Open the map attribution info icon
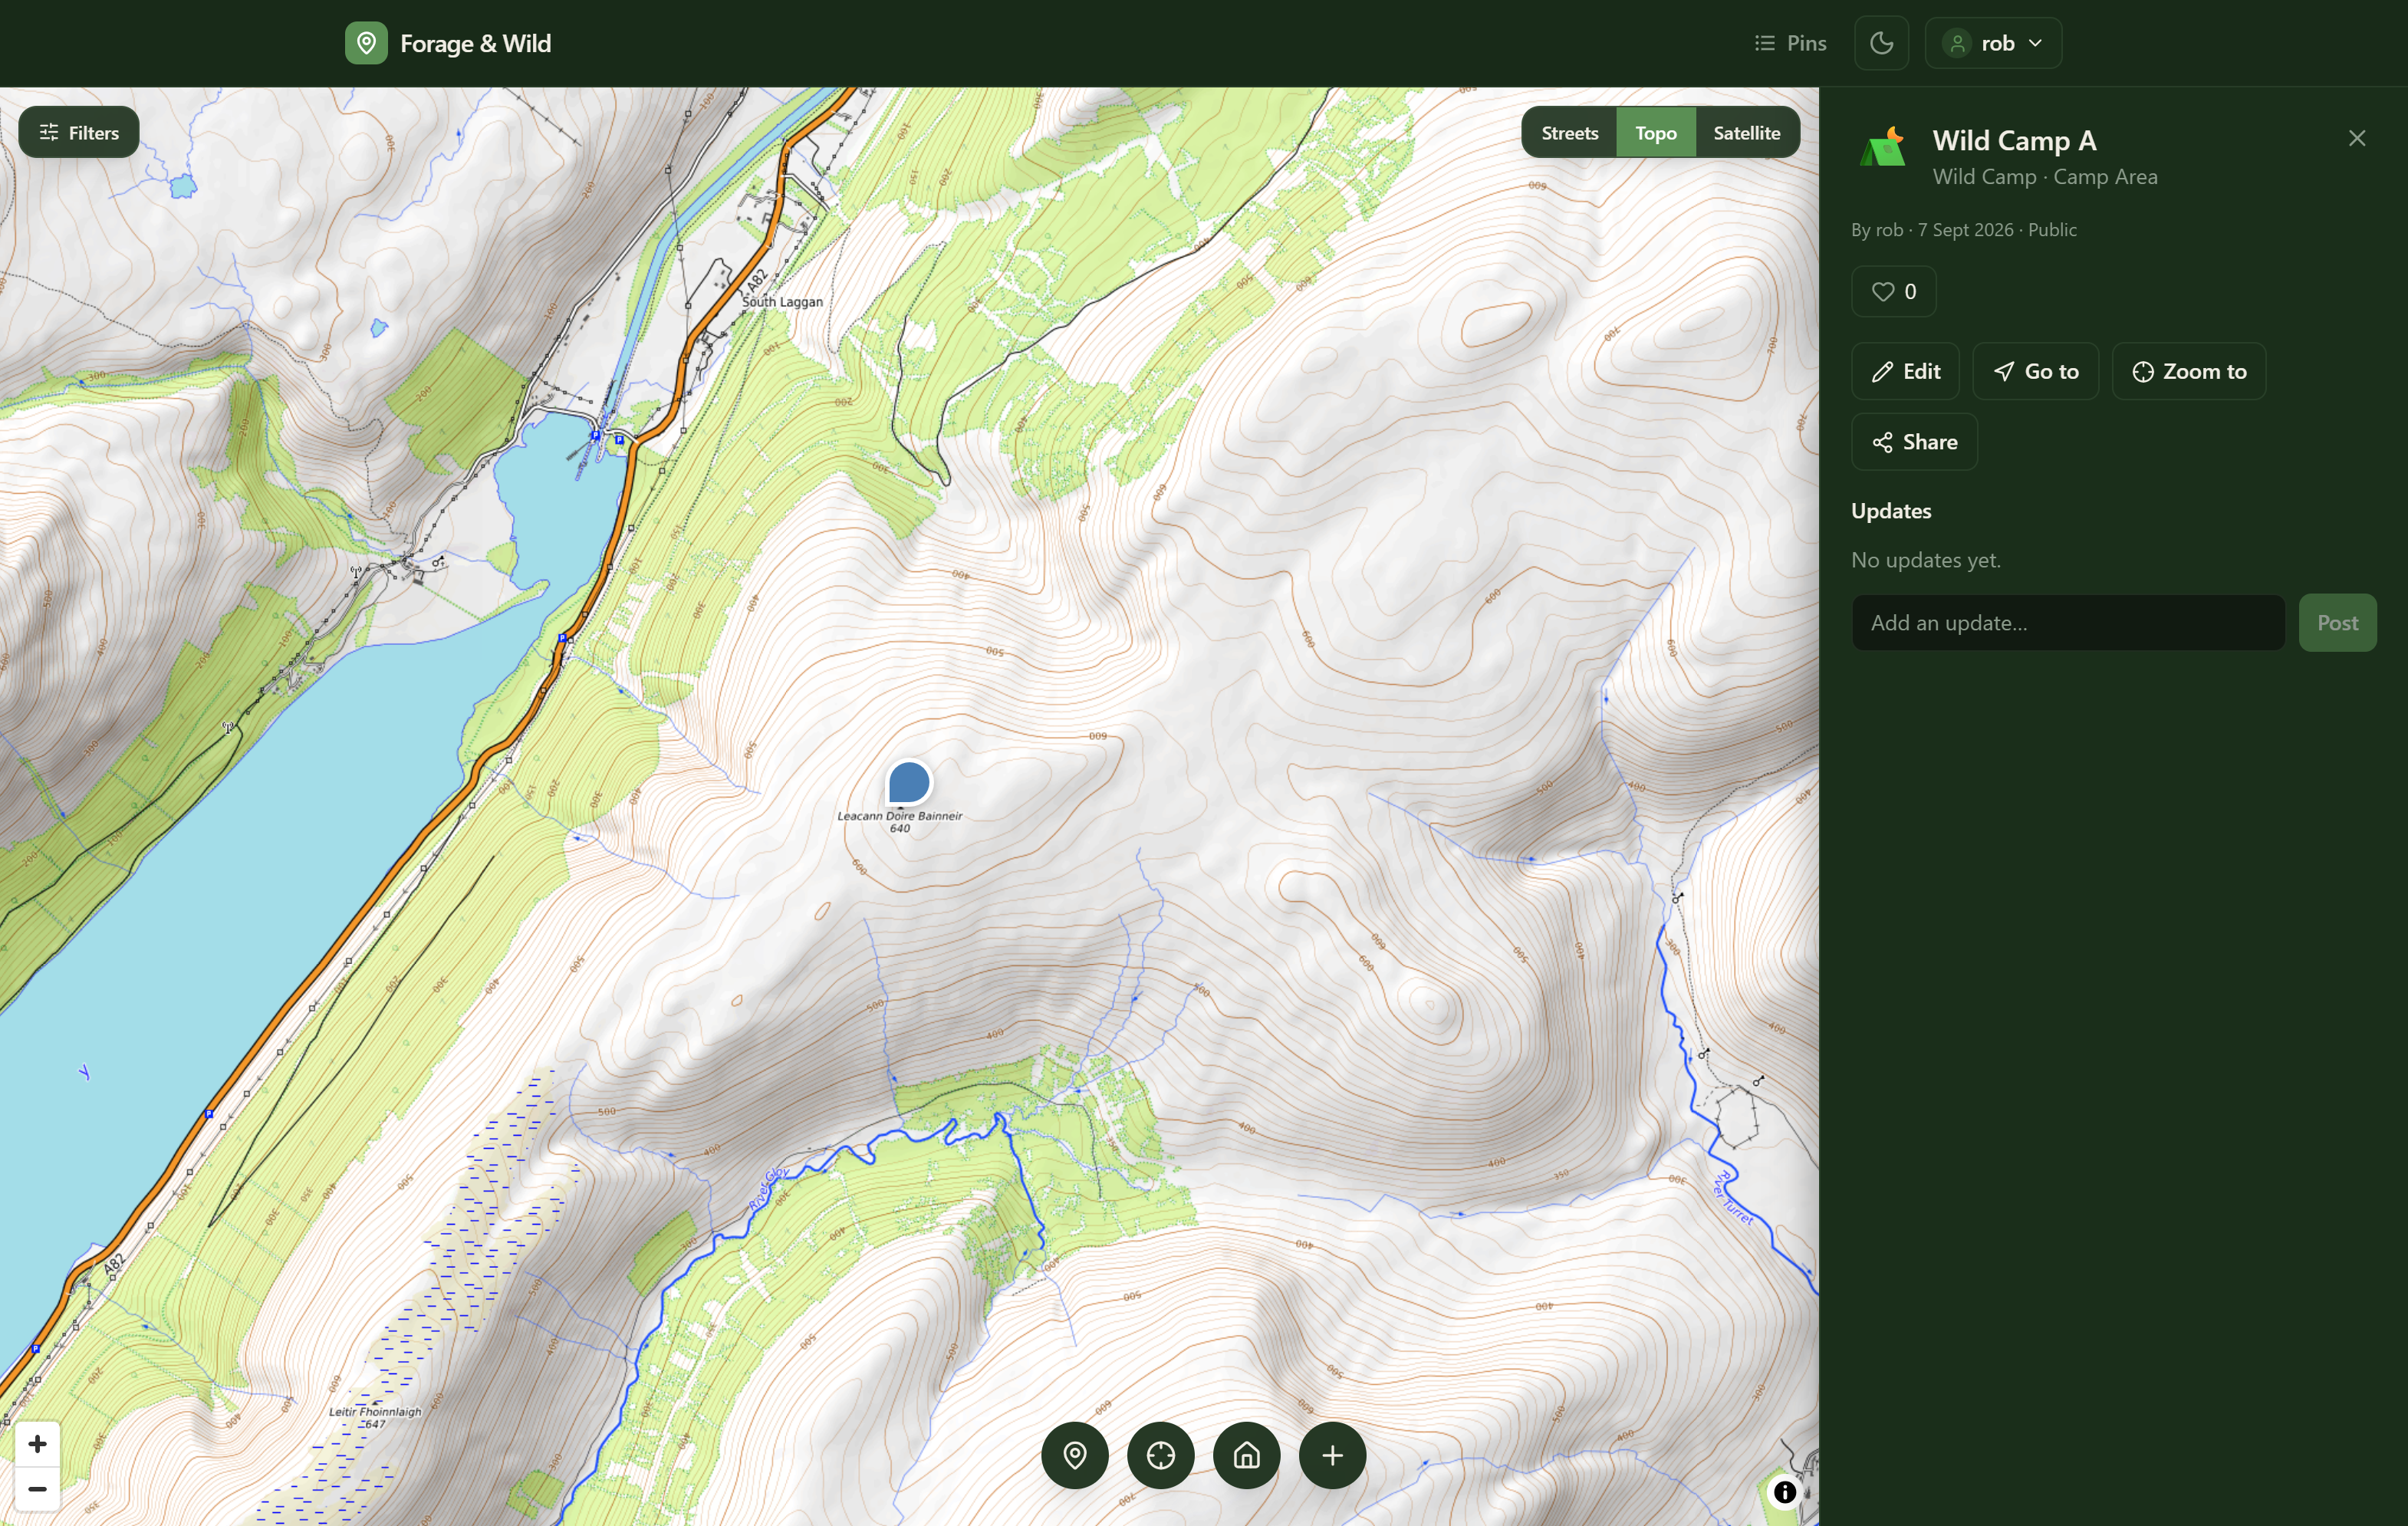The image size is (2408, 1526). point(1784,1492)
